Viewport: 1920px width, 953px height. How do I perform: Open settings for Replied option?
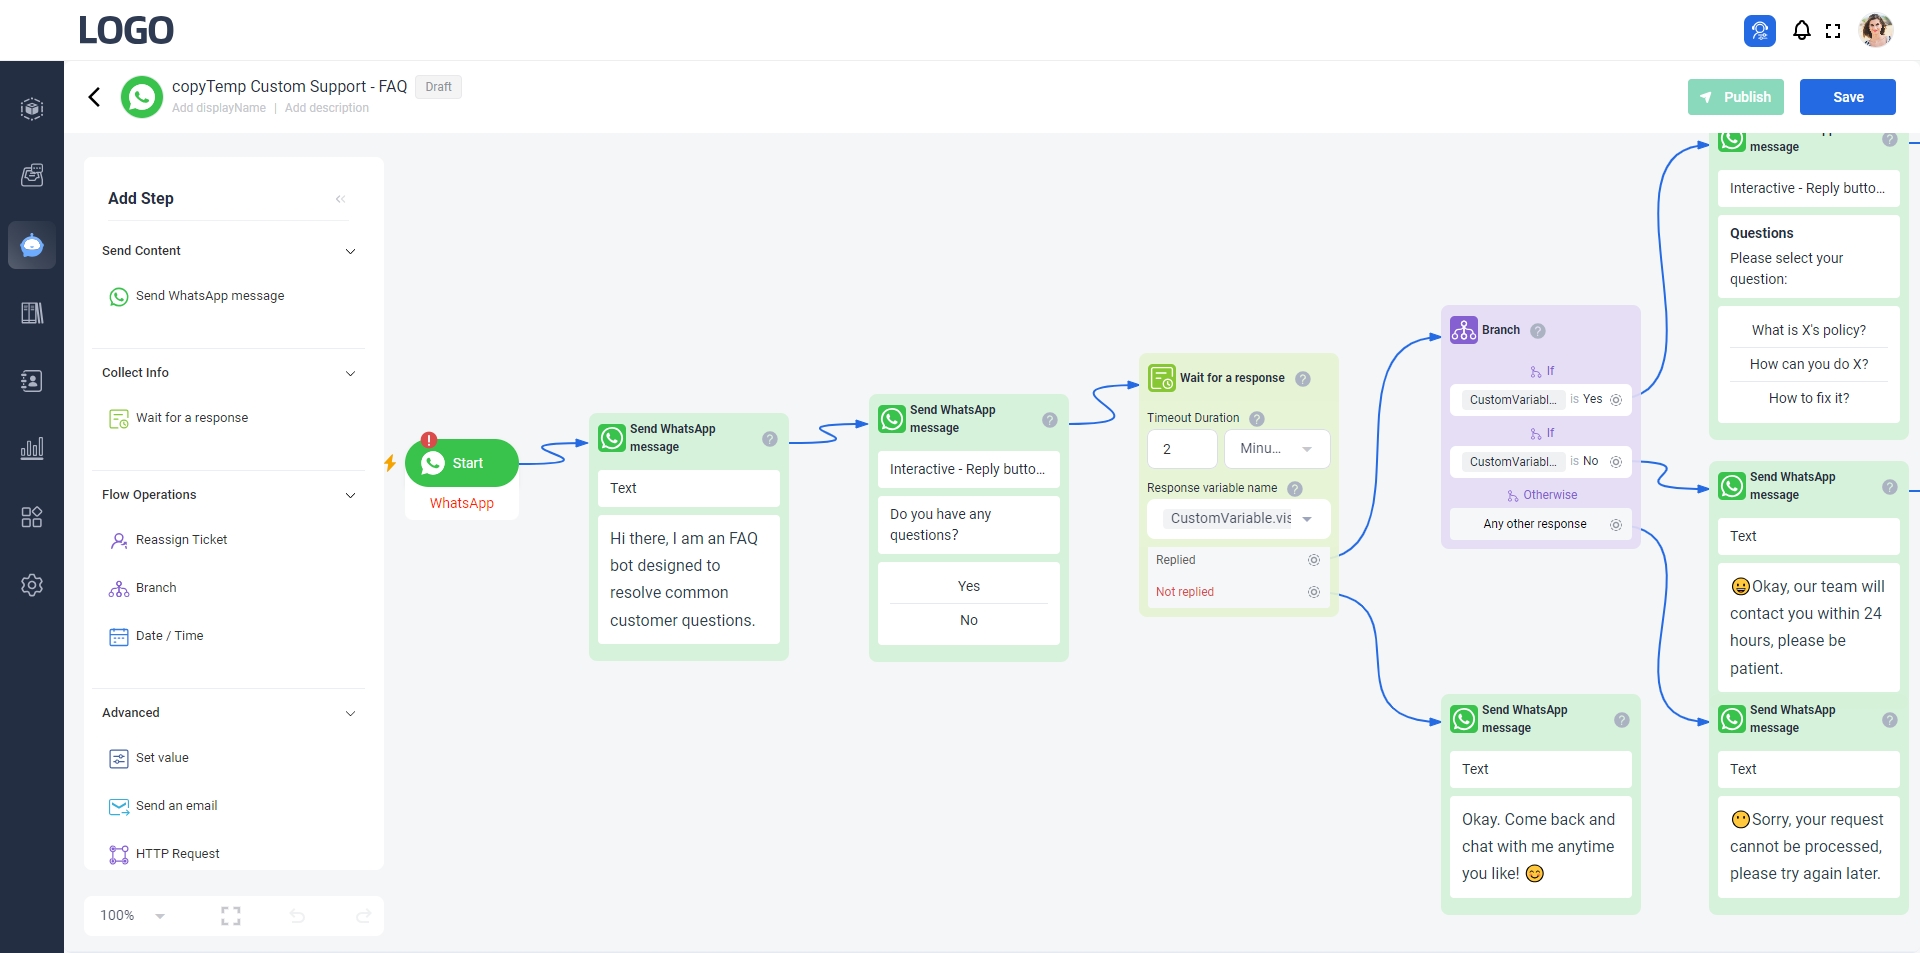click(x=1314, y=560)
